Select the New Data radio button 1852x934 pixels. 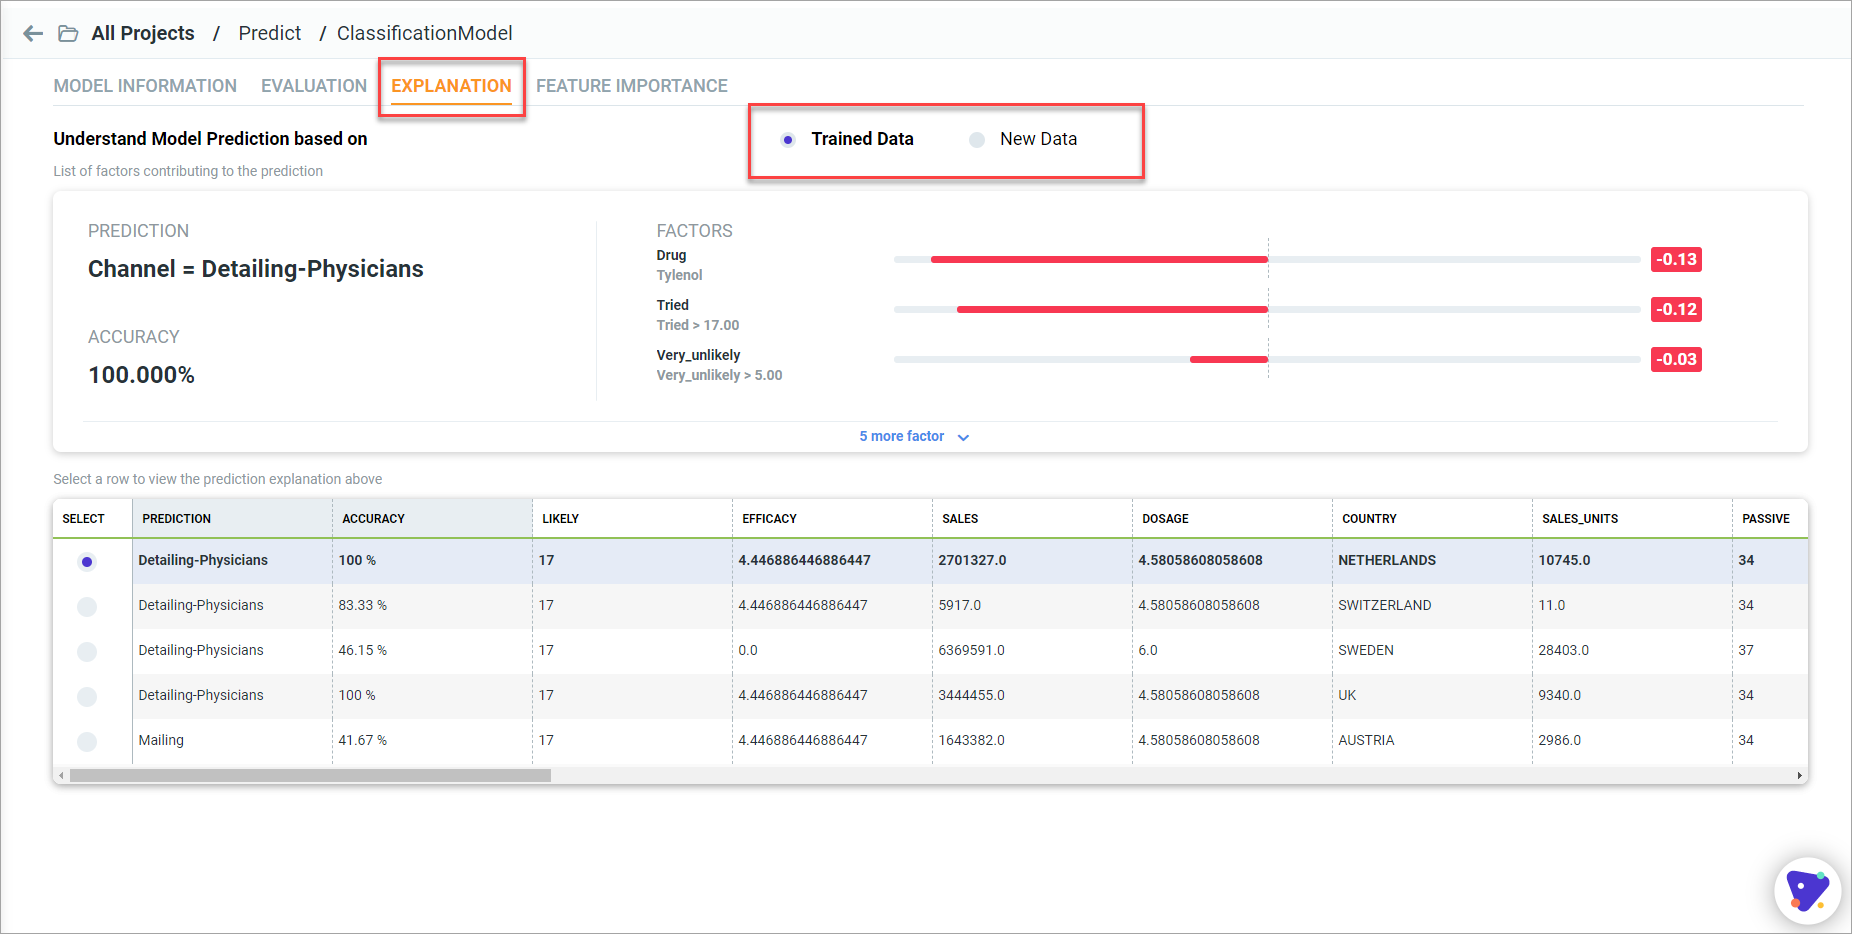point(977,140)
